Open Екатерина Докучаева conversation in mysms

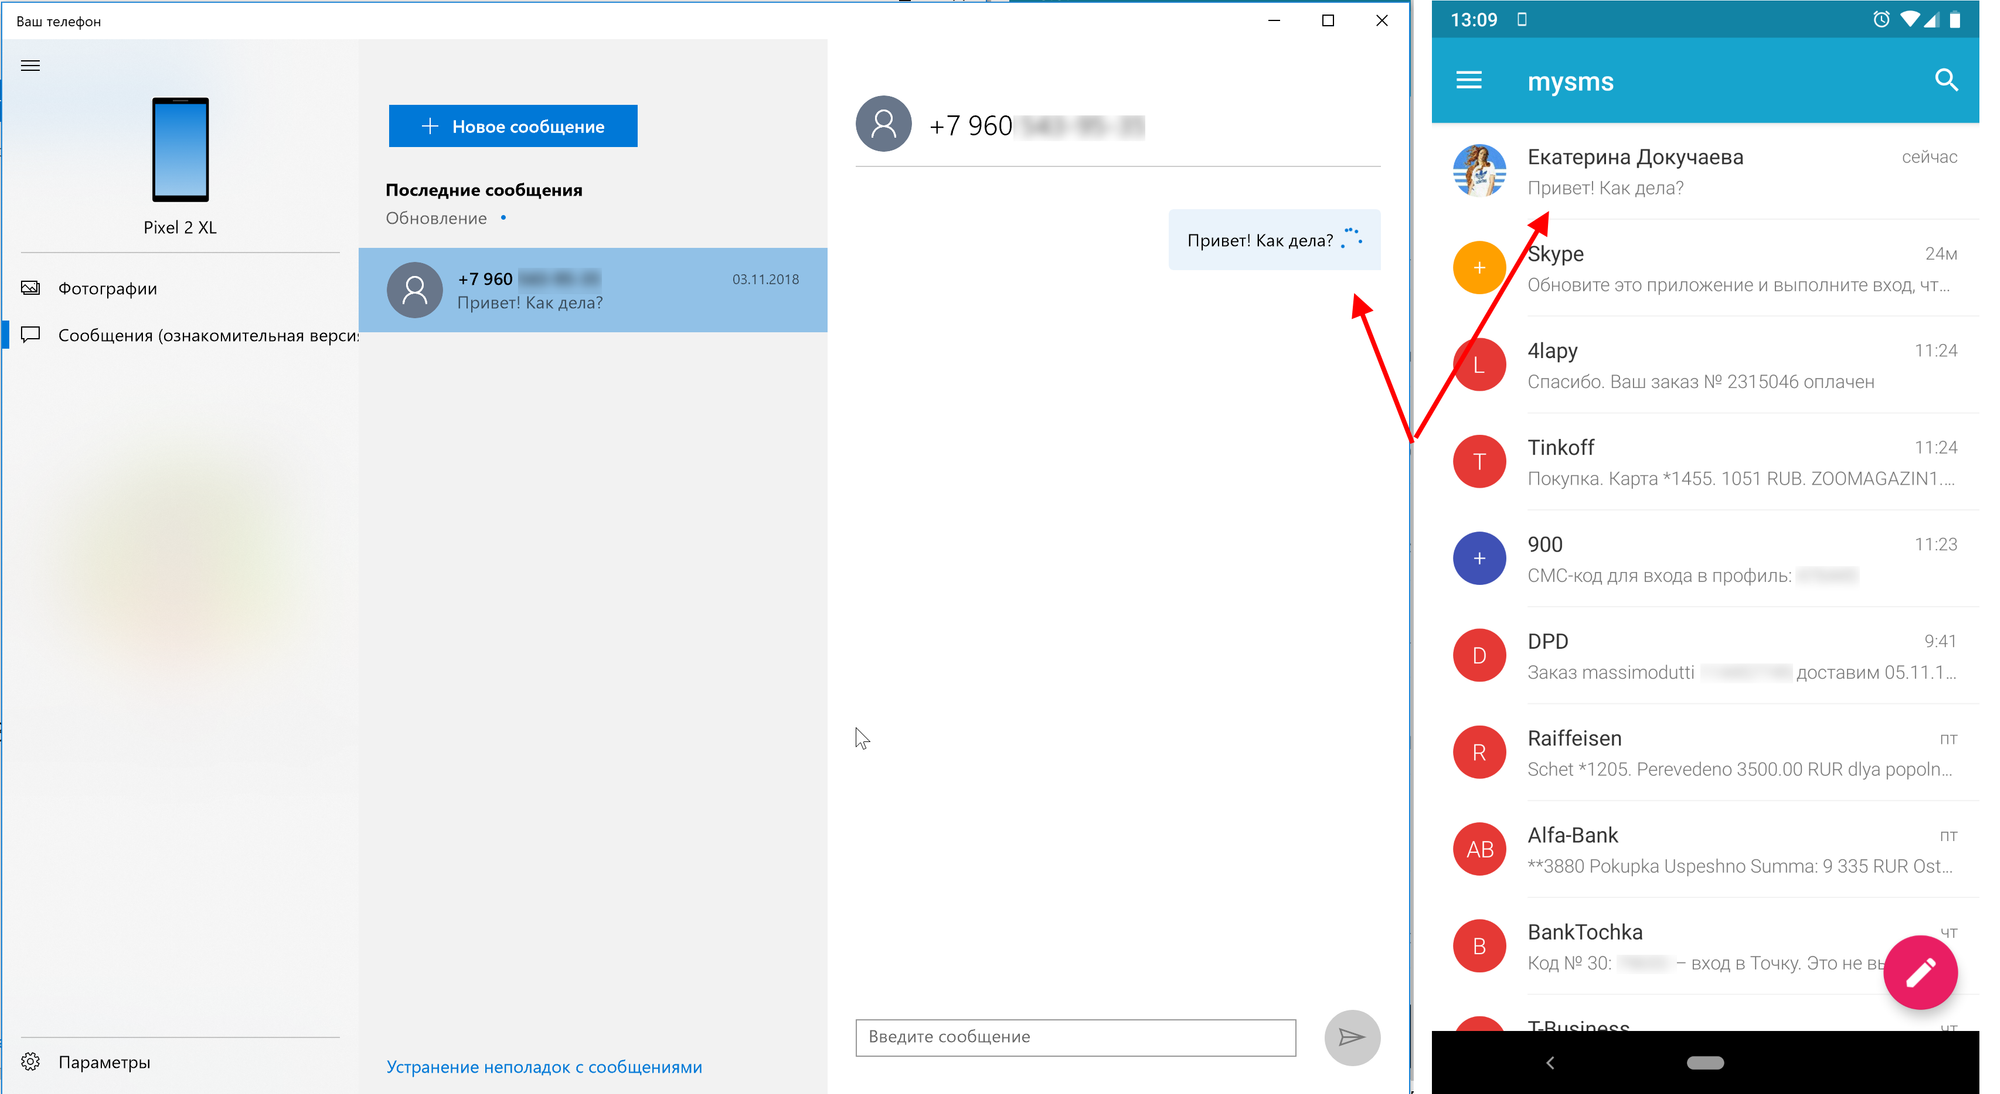tap(1704, 172)
